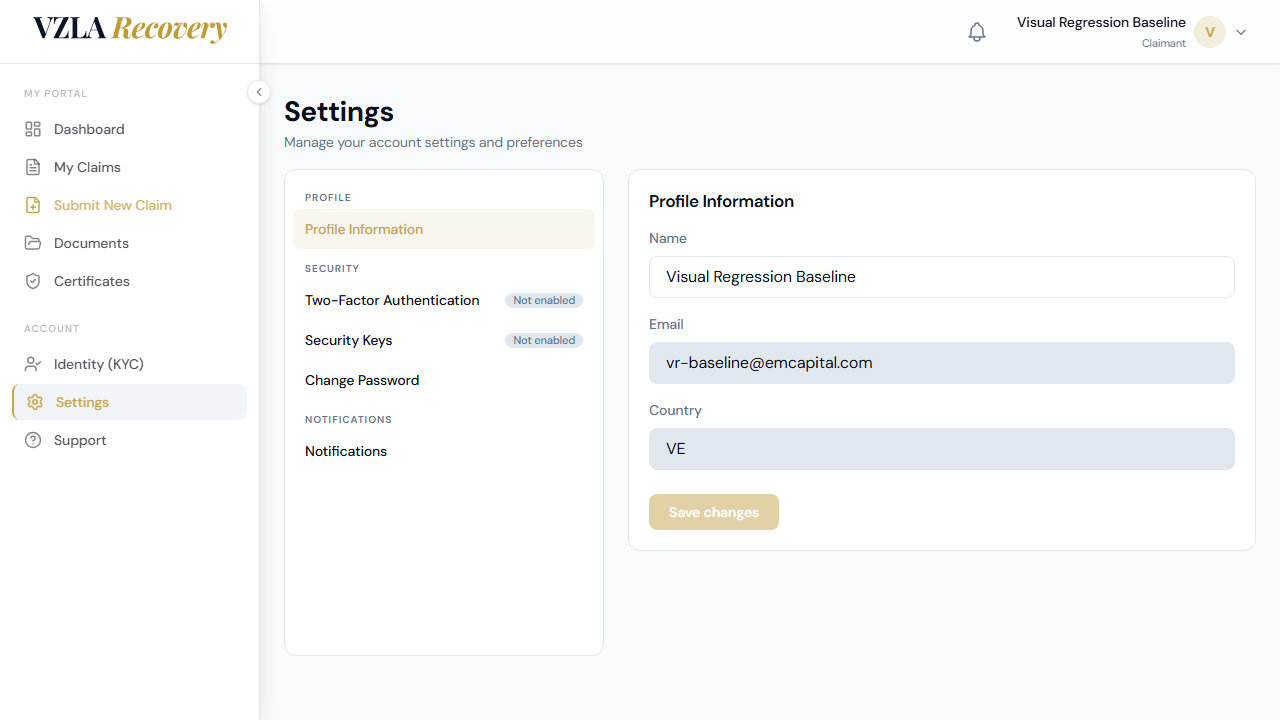
Task: Select Settings in sidebar
Action: (129, 402)
